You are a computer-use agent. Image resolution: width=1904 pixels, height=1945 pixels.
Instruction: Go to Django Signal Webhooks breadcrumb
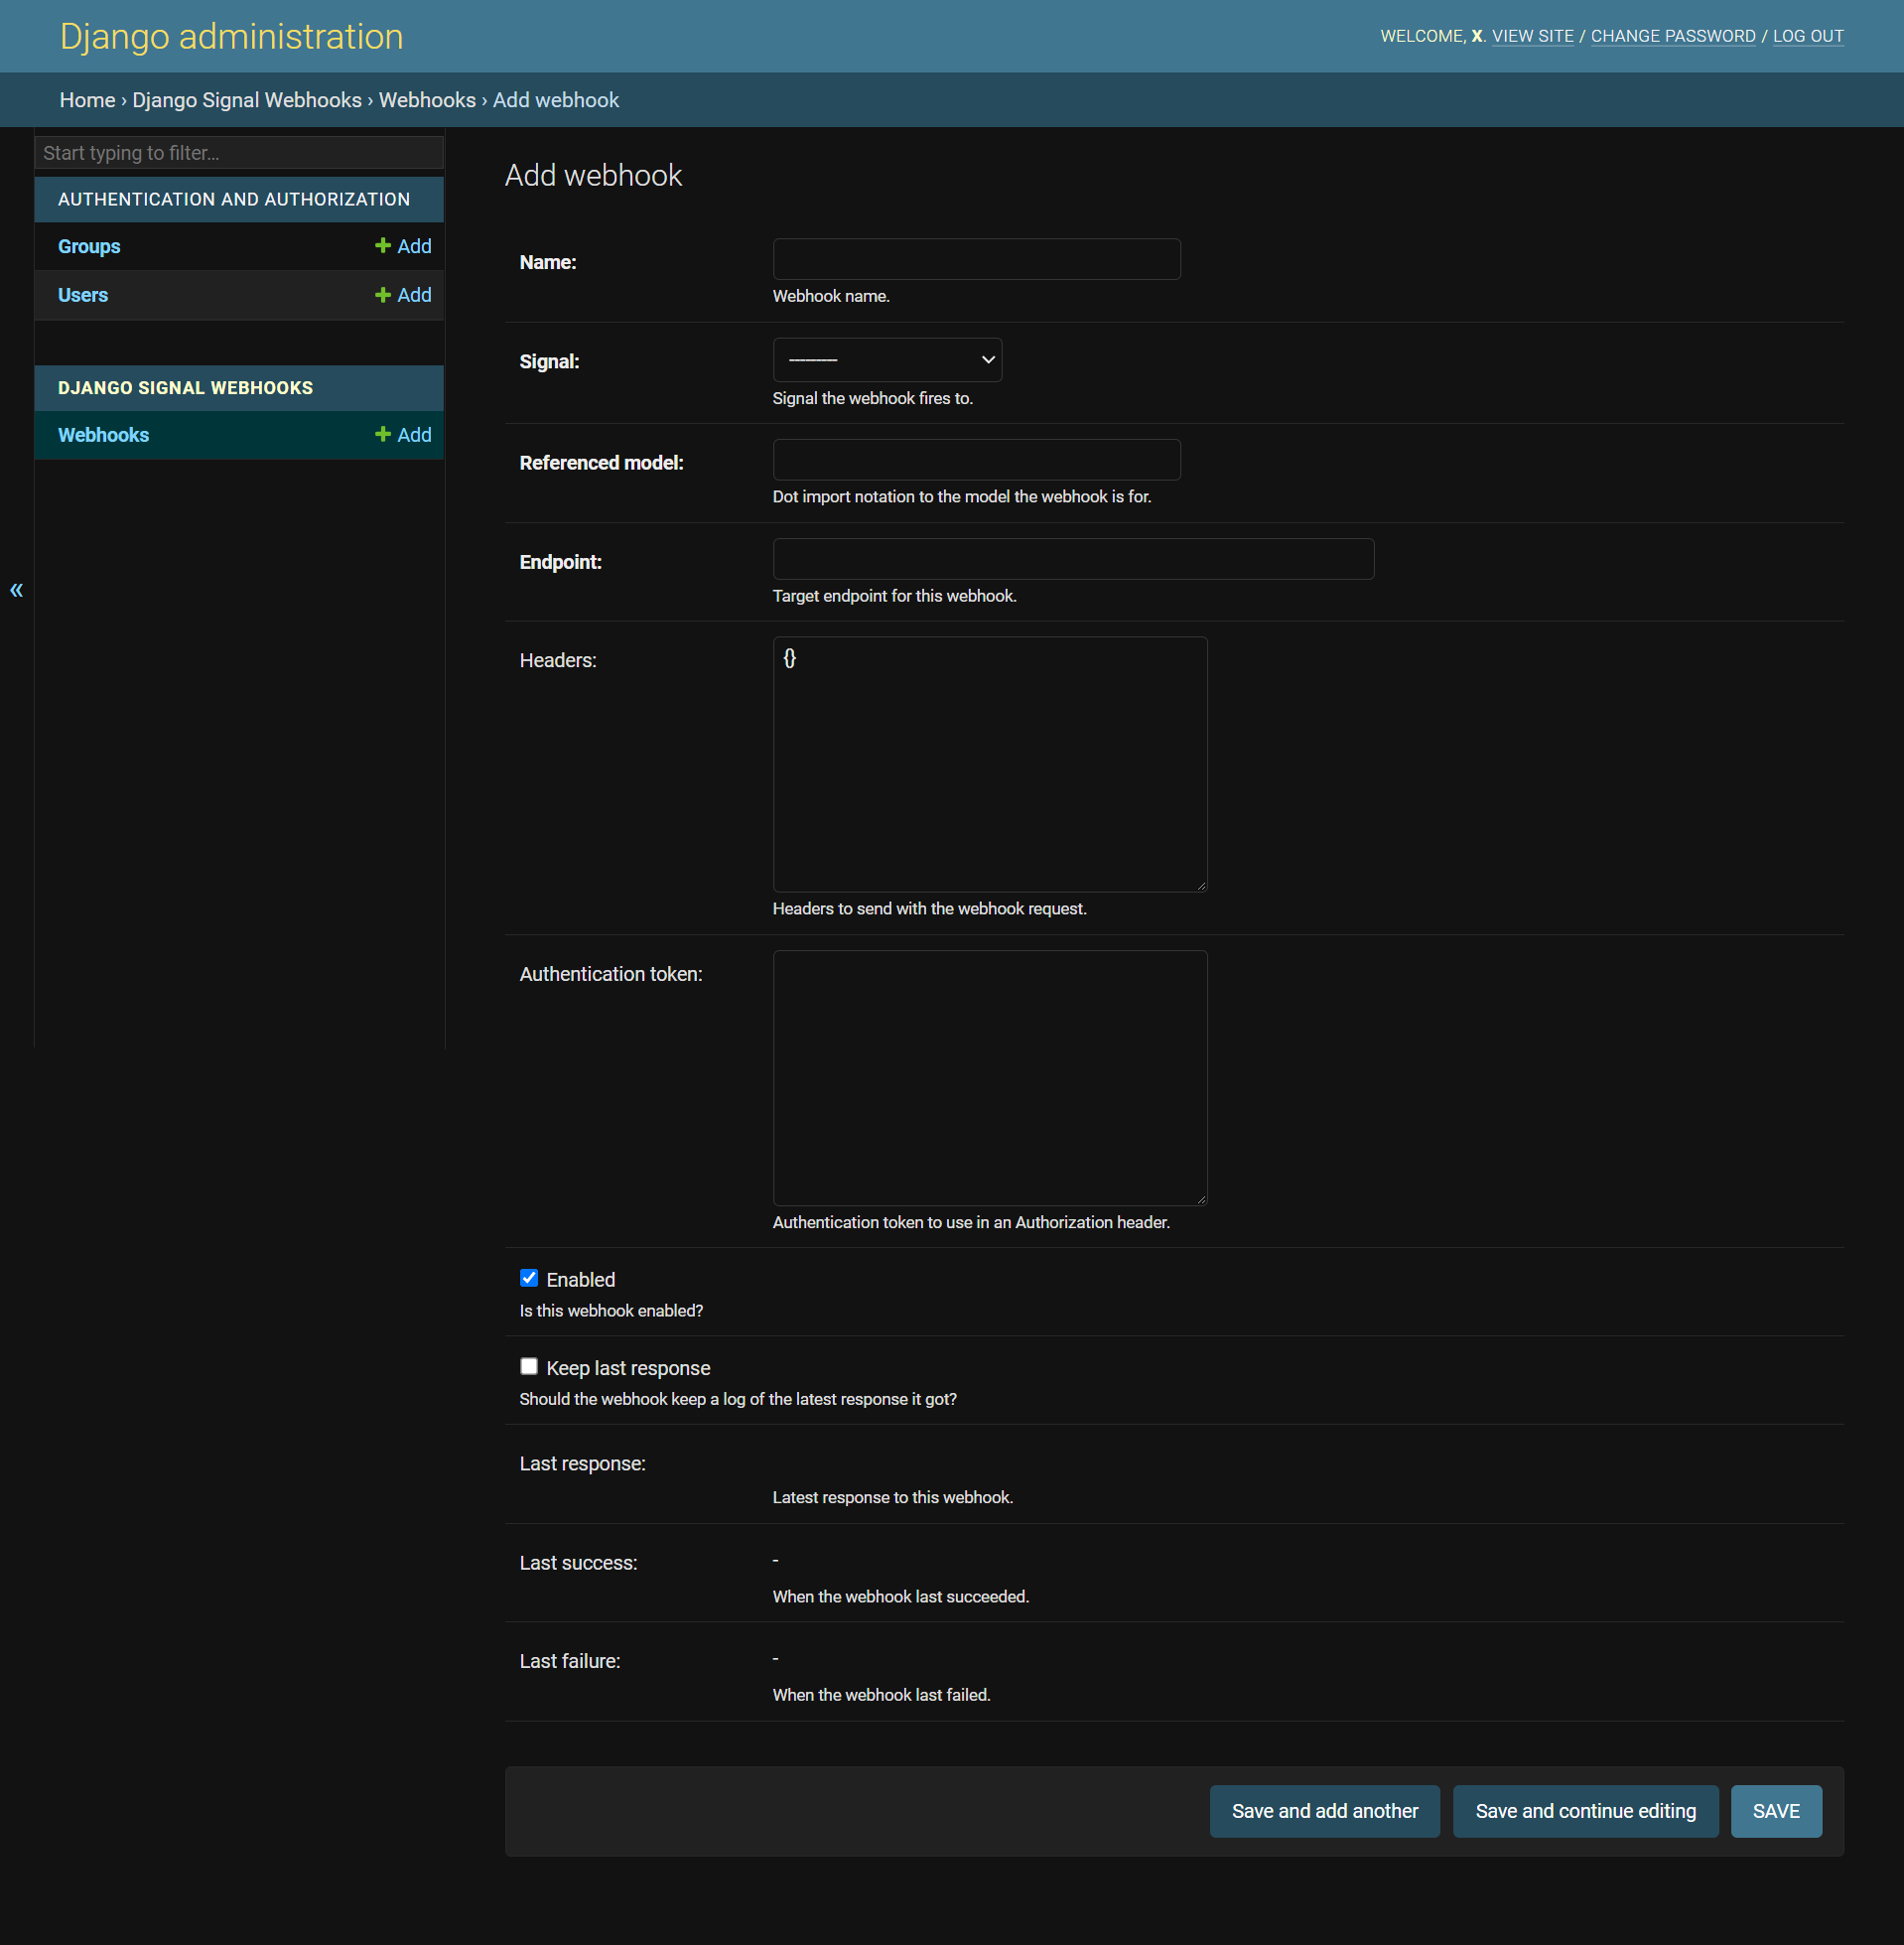click(247, 100)
